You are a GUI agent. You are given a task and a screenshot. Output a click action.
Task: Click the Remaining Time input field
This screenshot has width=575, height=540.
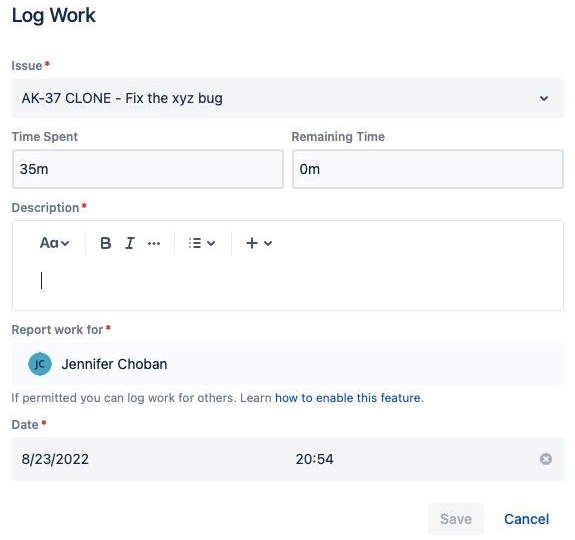(428, 169)
